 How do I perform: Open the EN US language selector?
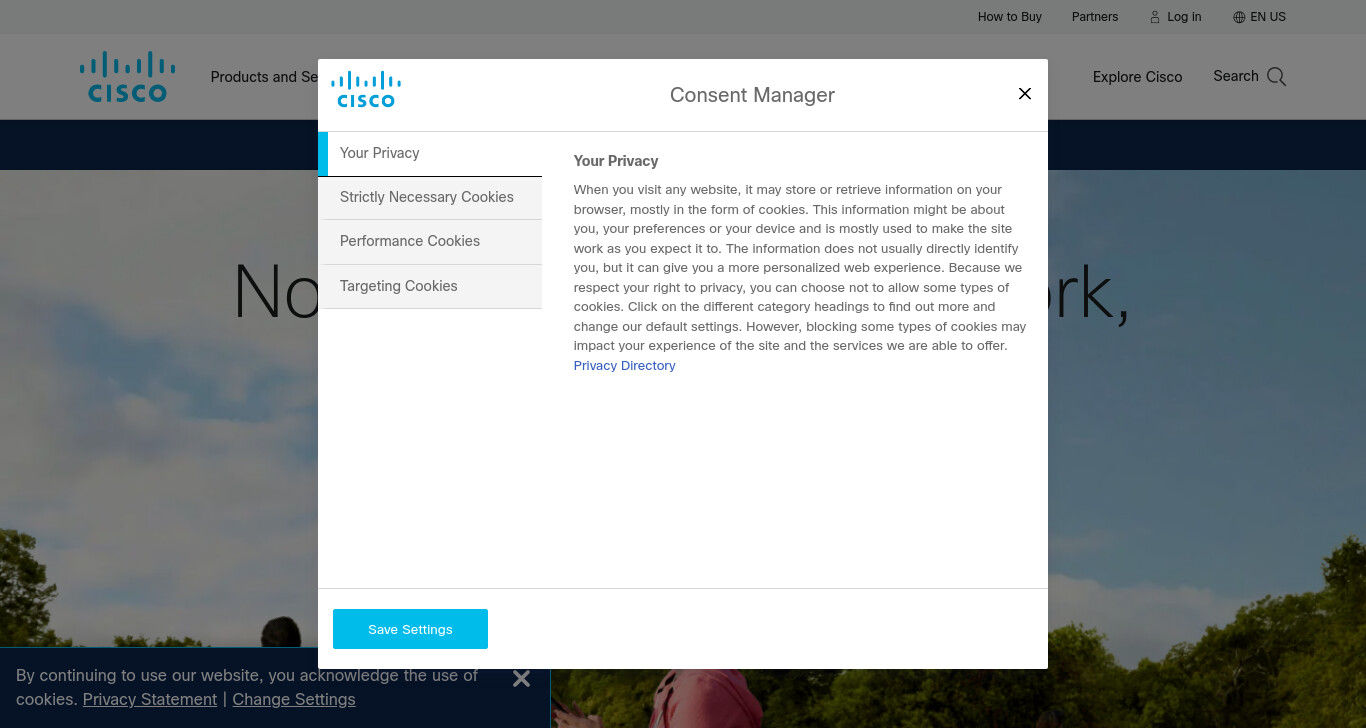coord(1260,17)
